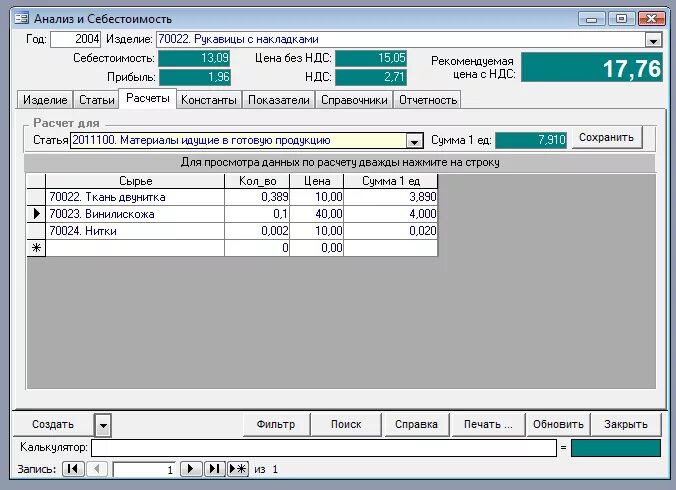Select cell 70022. Ткань двунитка
Image resolution: width=676 pixels, height=490 pixels.
[x=135, y=197]
